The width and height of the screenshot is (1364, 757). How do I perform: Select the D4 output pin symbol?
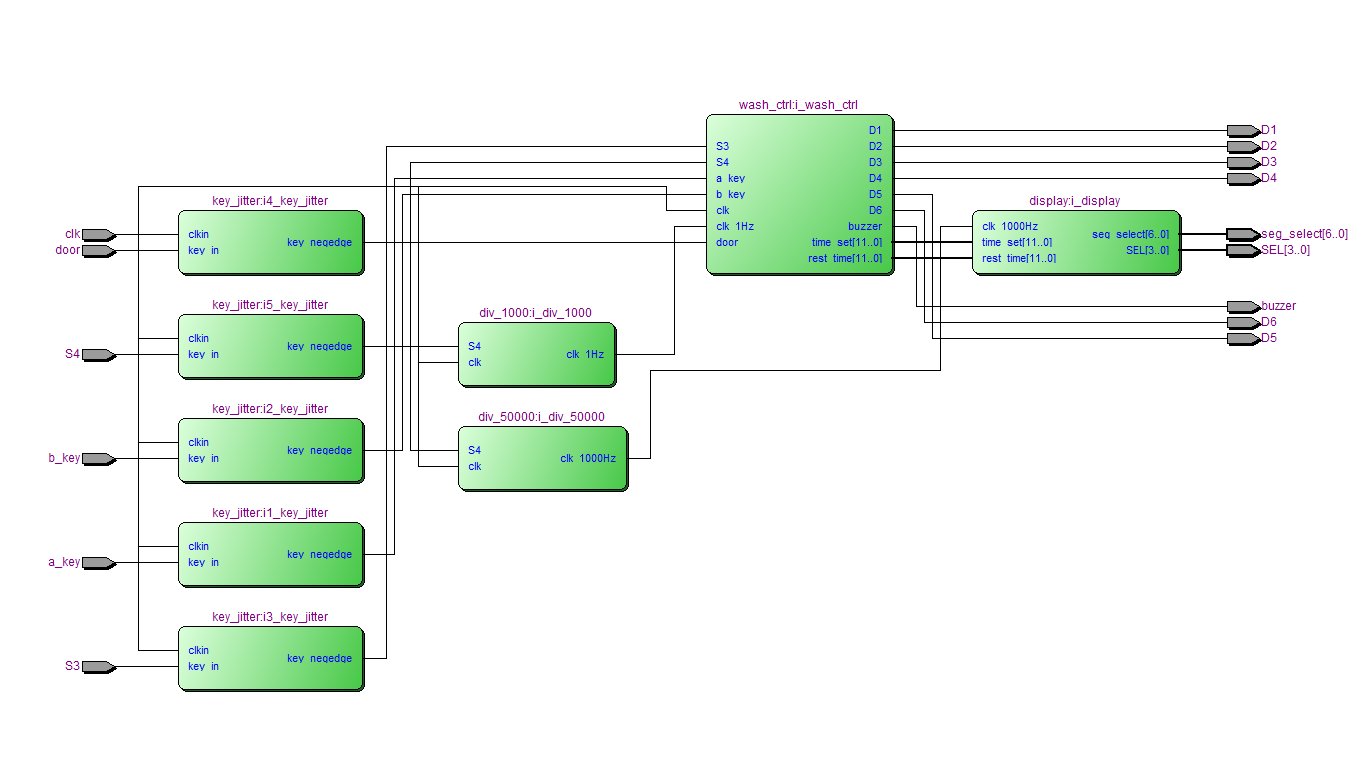(x=1243, y=179)
